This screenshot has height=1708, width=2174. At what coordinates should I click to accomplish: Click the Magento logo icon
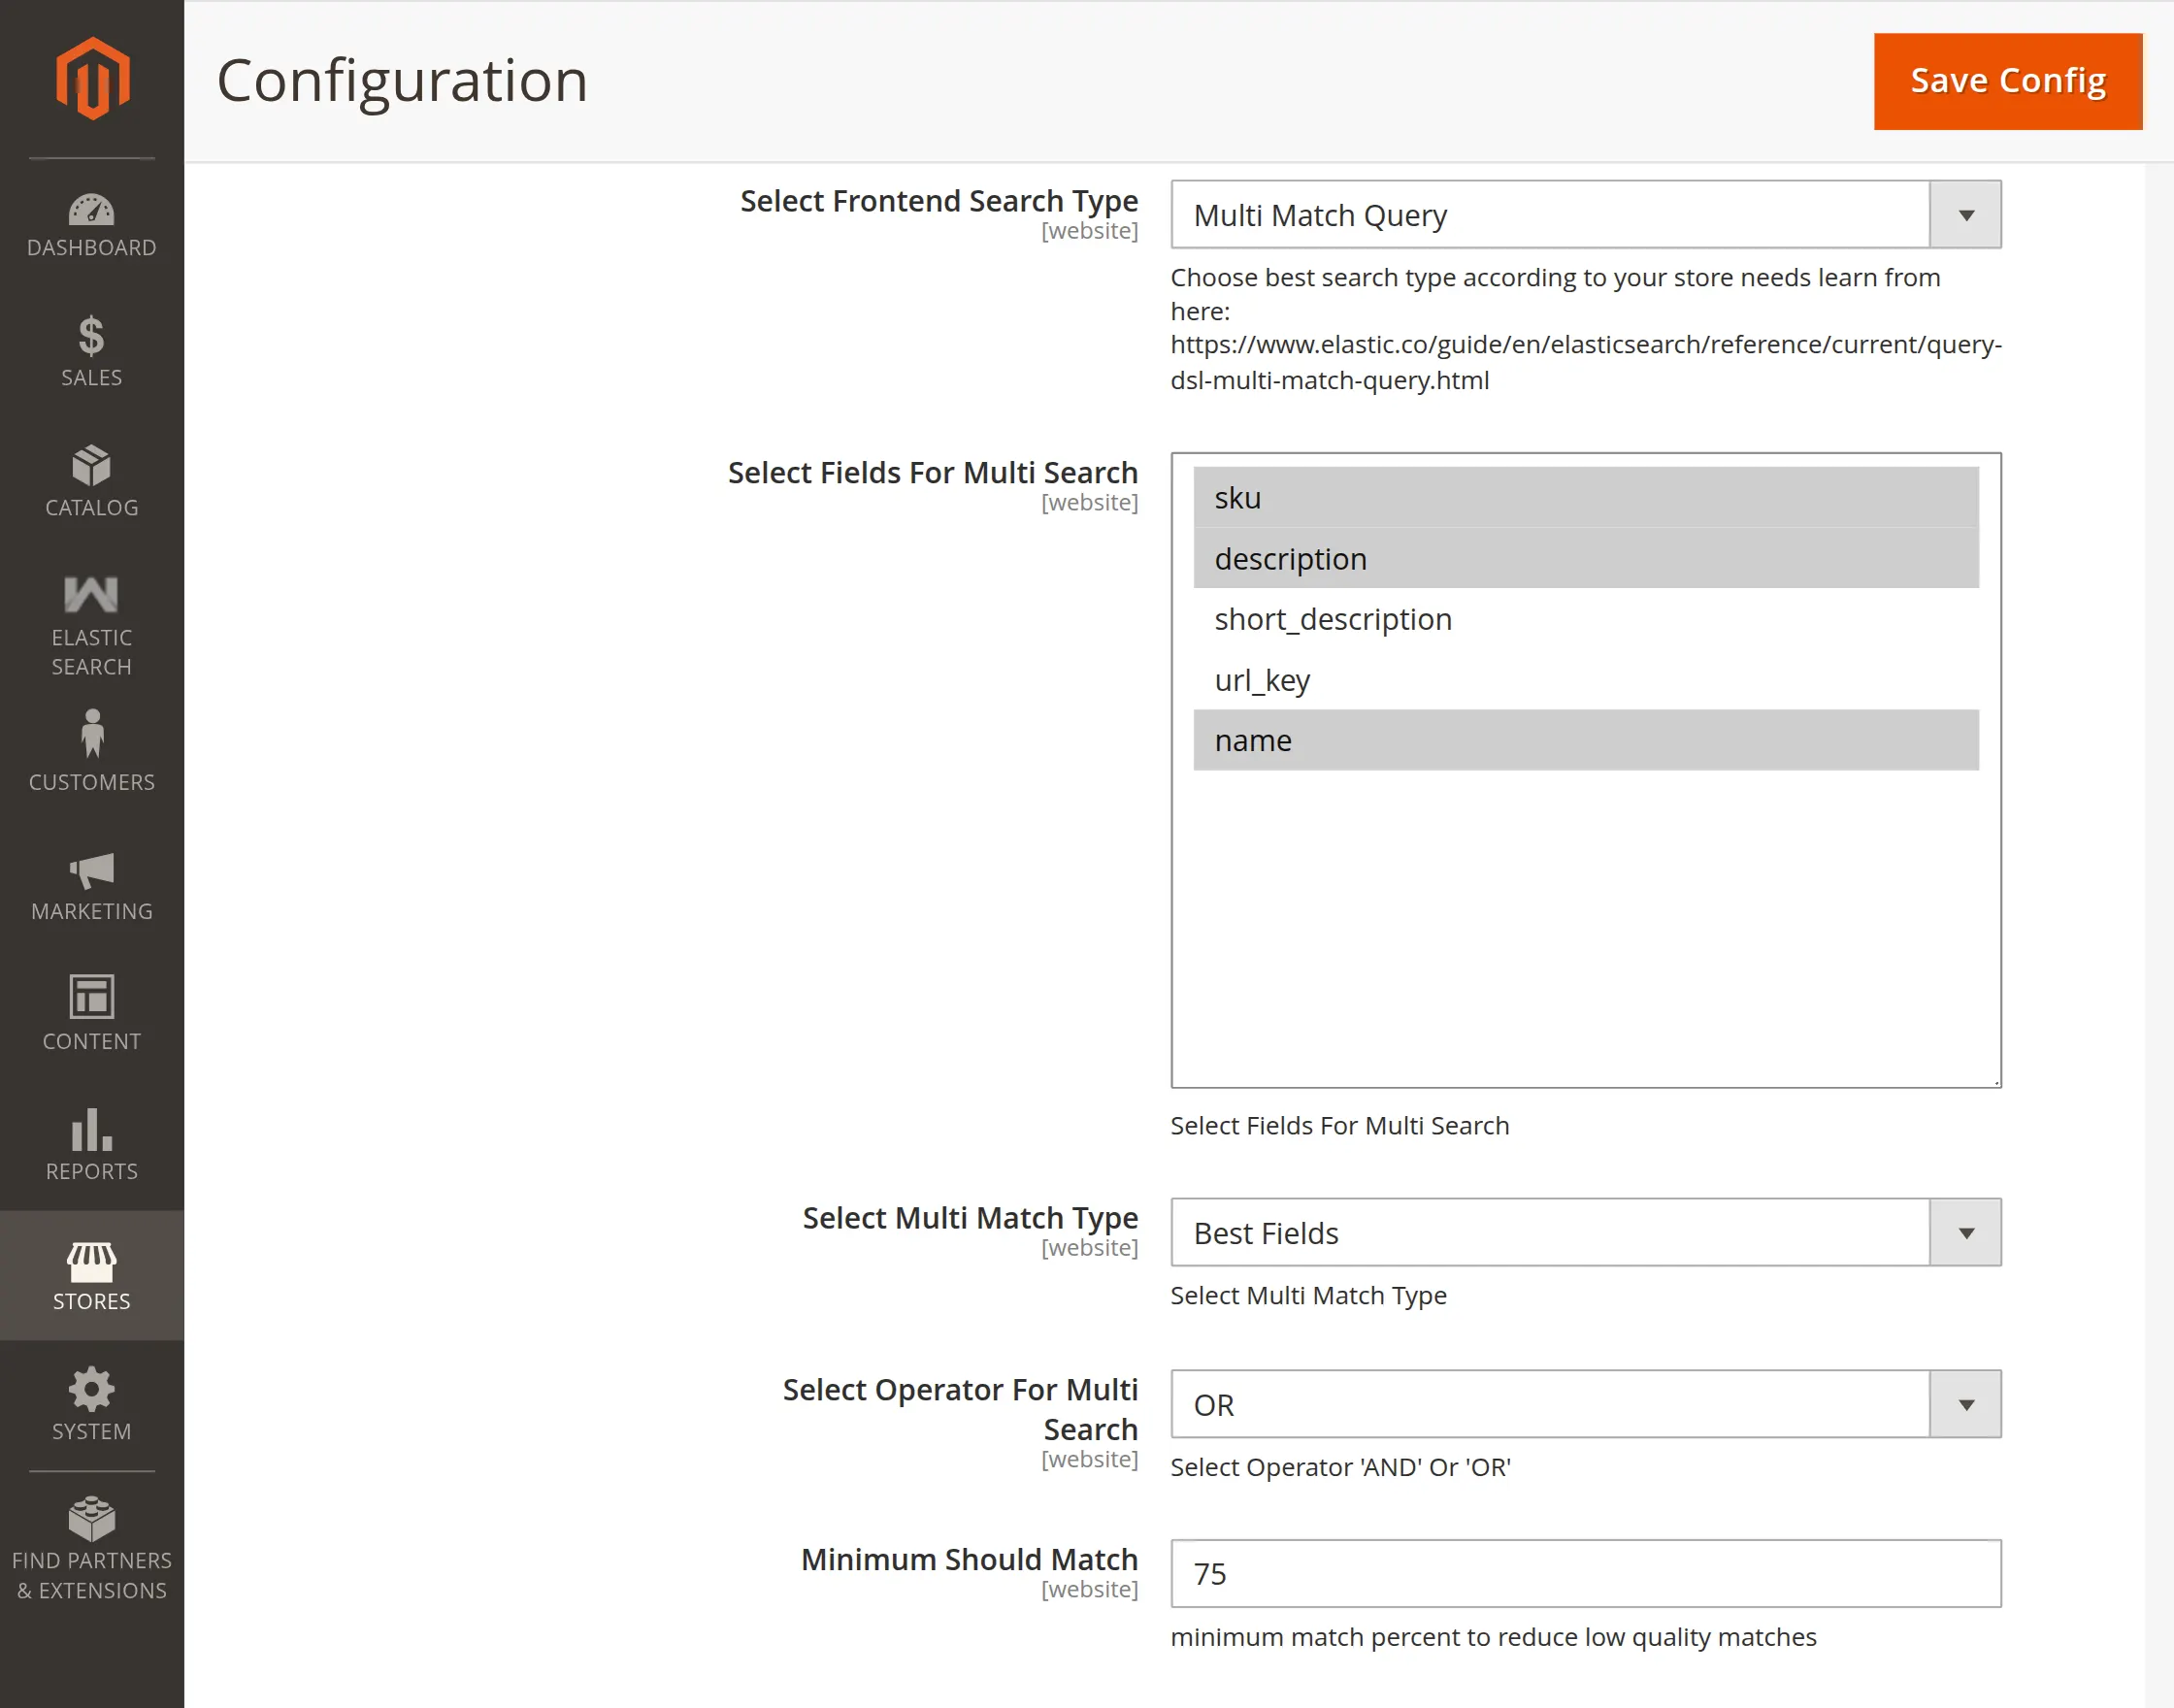[92, 78]
